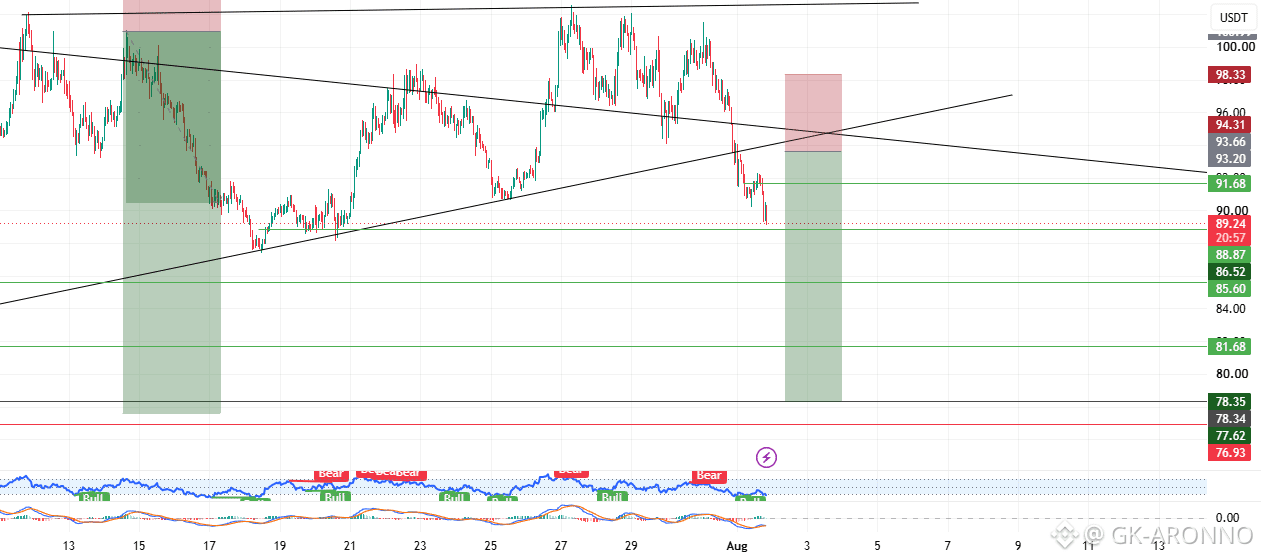
Task: Click the 85.60 price label
Action: 1229,289
